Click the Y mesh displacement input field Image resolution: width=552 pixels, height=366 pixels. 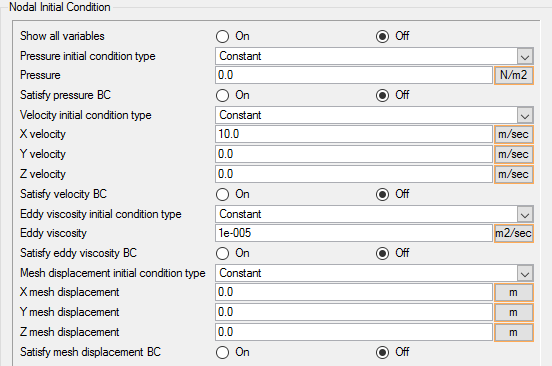click(354, 313)
